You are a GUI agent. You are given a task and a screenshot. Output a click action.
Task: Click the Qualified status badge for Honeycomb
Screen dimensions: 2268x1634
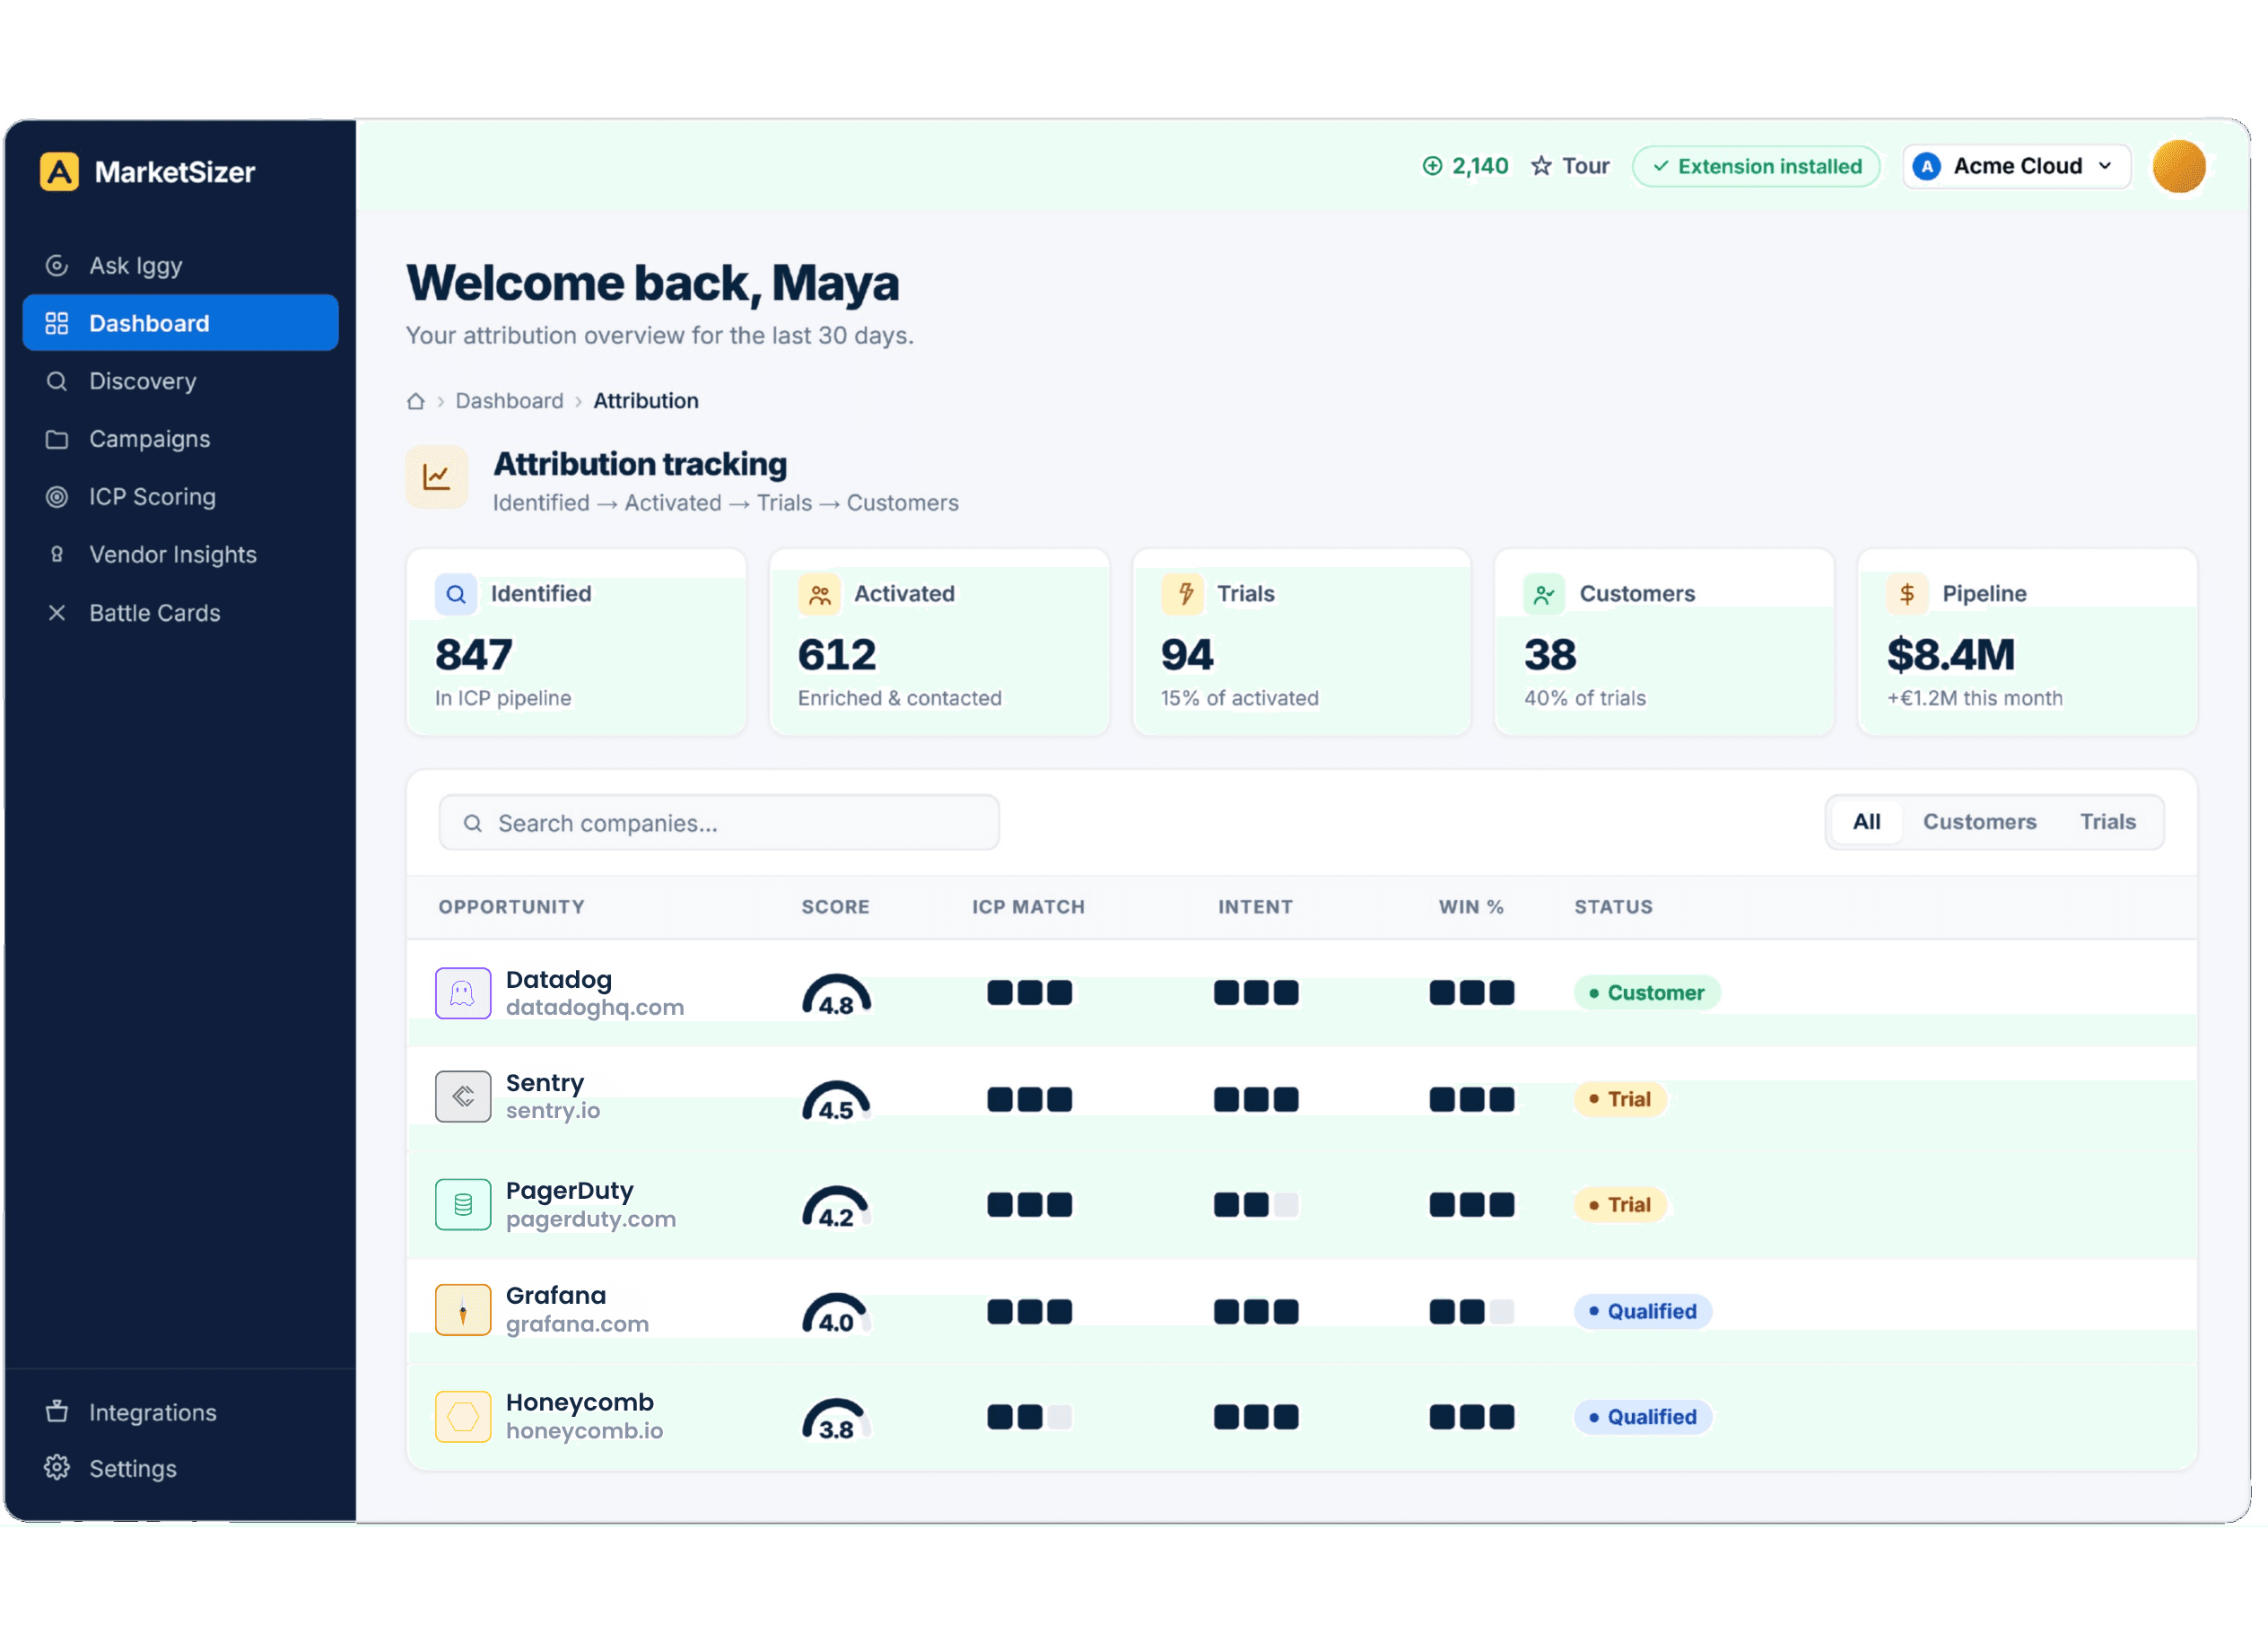click(1643, 1417)
